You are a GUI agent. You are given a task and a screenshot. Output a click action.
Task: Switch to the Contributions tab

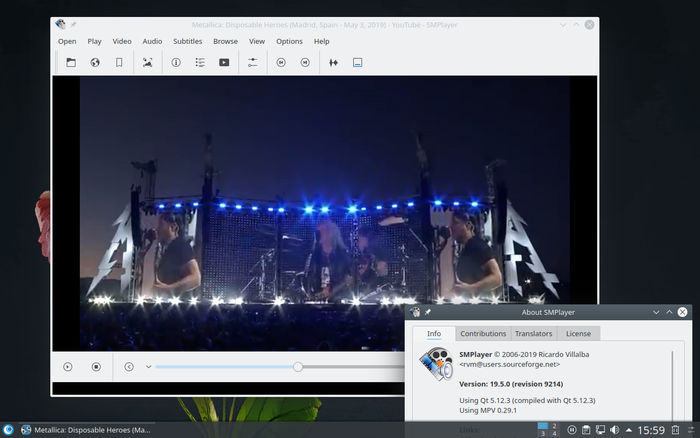[483, 334]
